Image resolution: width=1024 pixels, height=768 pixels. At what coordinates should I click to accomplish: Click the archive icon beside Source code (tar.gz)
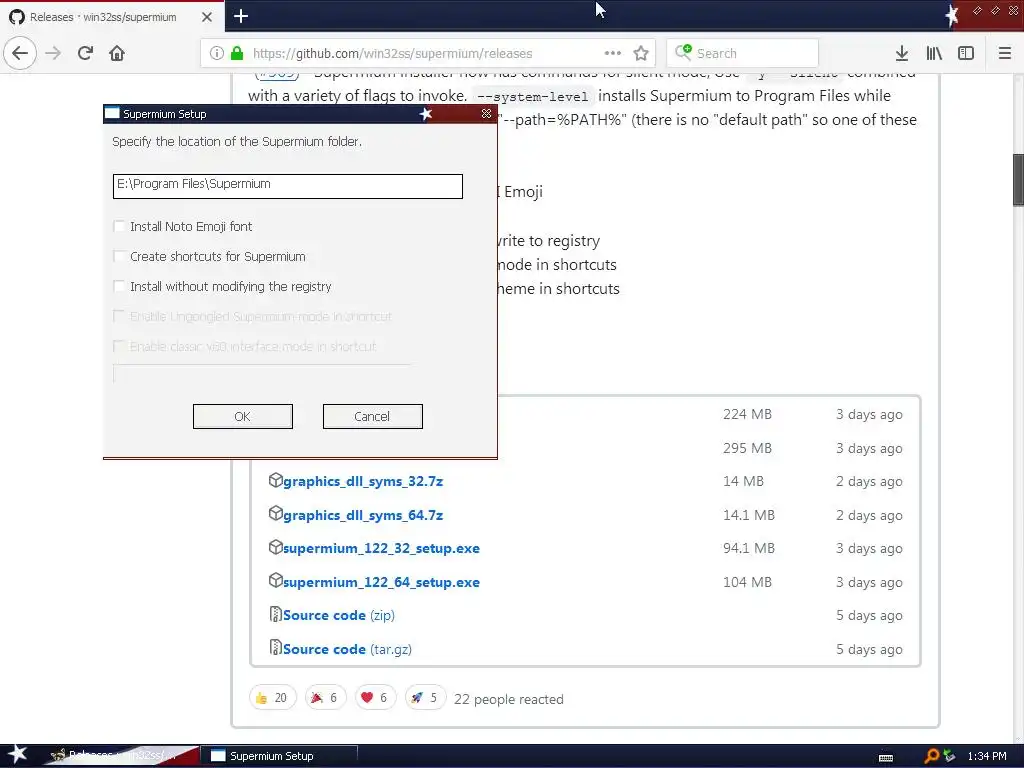(276, 648)
